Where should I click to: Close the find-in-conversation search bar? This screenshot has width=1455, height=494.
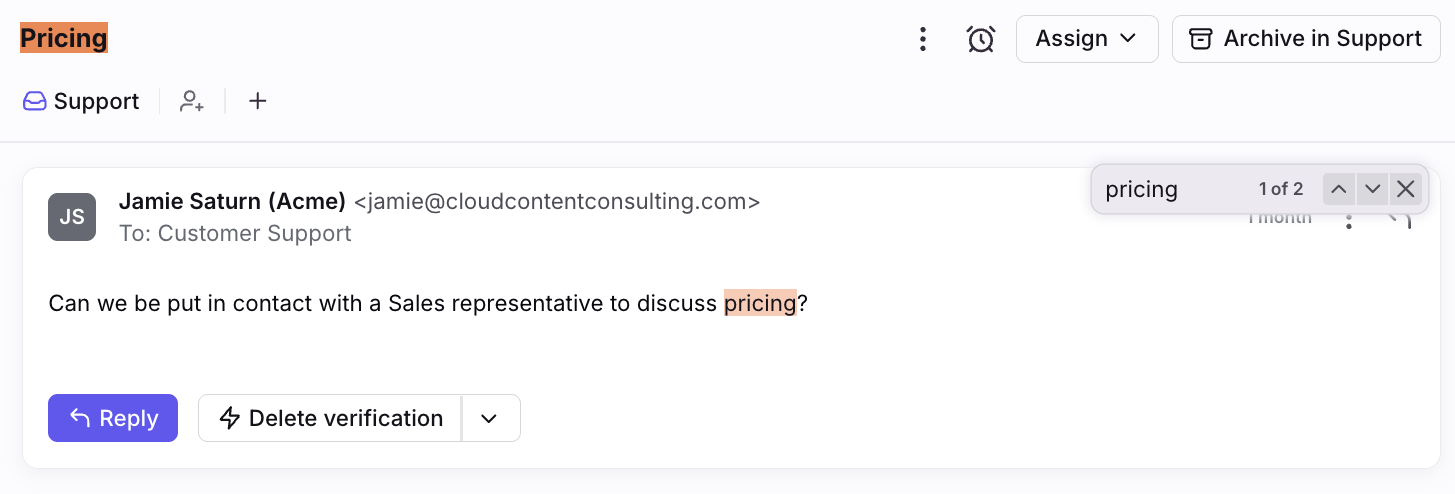[x=1405, y=189]
